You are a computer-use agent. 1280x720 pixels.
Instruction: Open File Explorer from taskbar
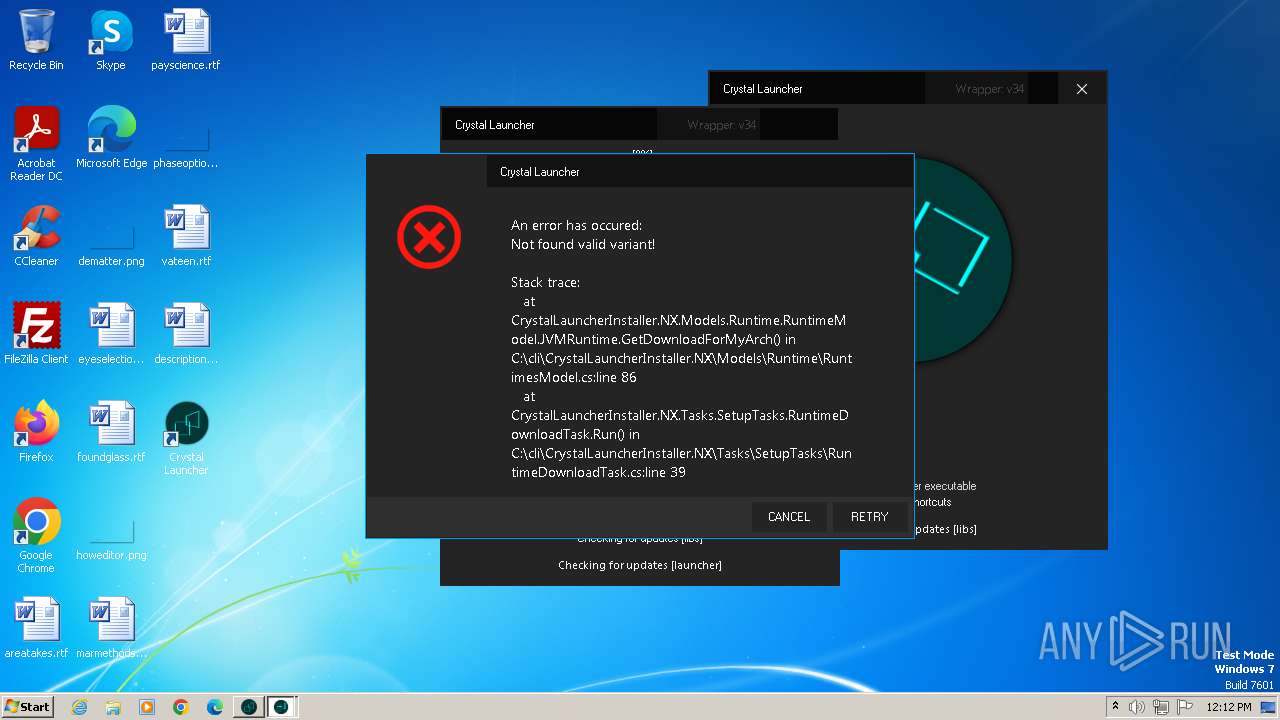click(113, 707)
